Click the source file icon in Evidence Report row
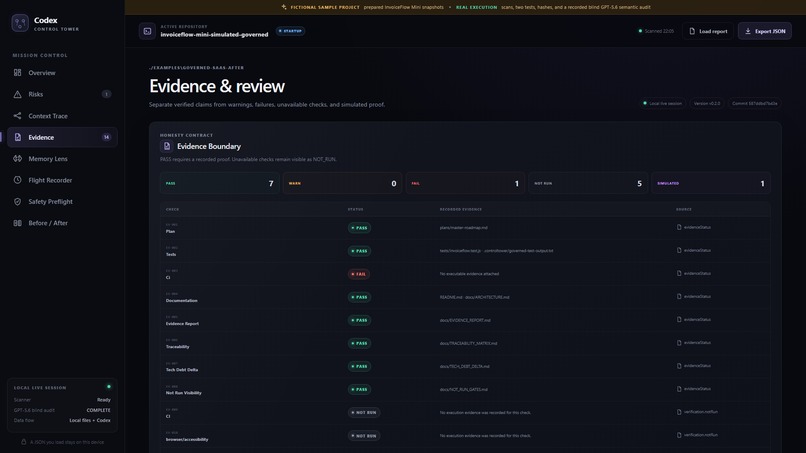 [x=679, y=320]
